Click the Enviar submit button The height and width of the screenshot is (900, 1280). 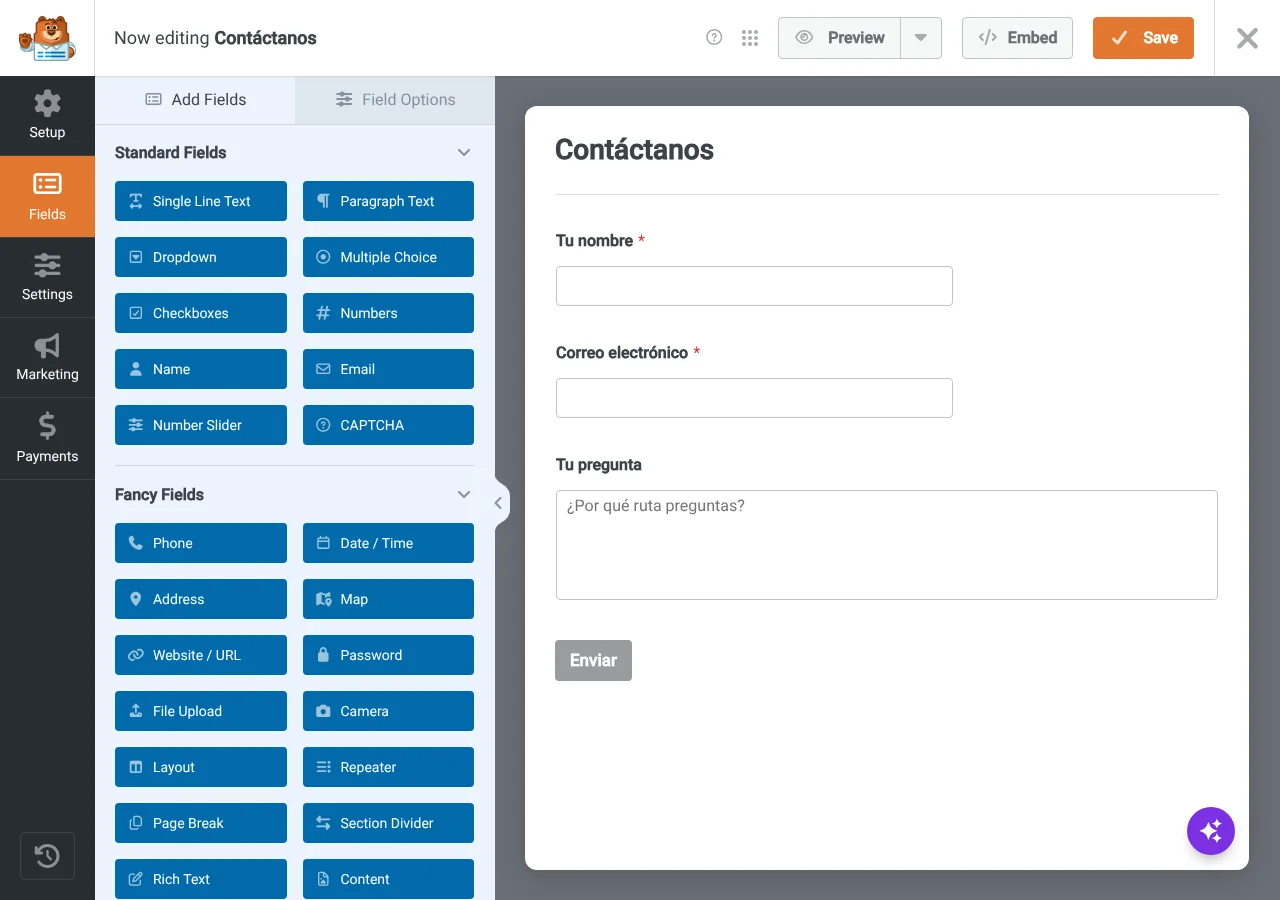click(593, 660)
